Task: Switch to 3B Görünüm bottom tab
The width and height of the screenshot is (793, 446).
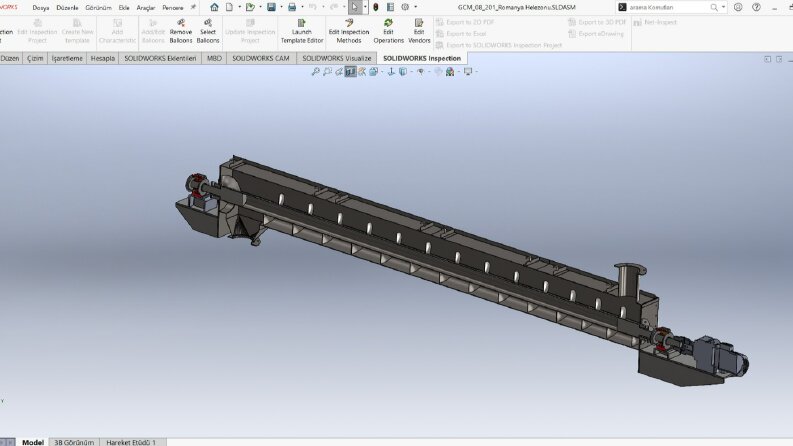Action: 74,442
